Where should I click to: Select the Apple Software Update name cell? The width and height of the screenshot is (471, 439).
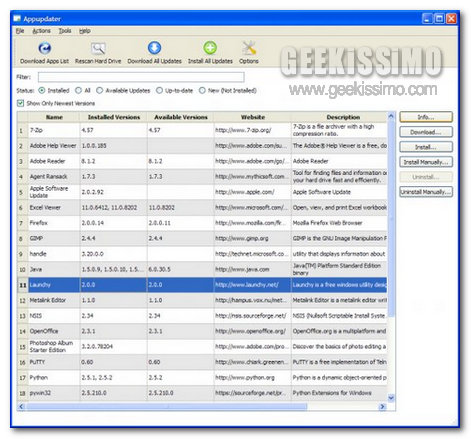click(x=54, y=192)
